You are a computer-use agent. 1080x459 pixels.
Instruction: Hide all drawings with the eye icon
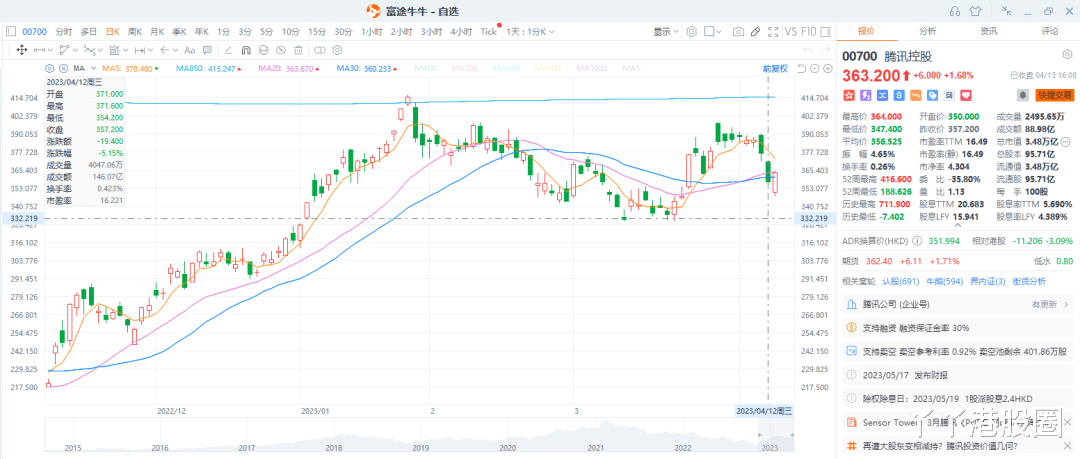coord(280,50)
